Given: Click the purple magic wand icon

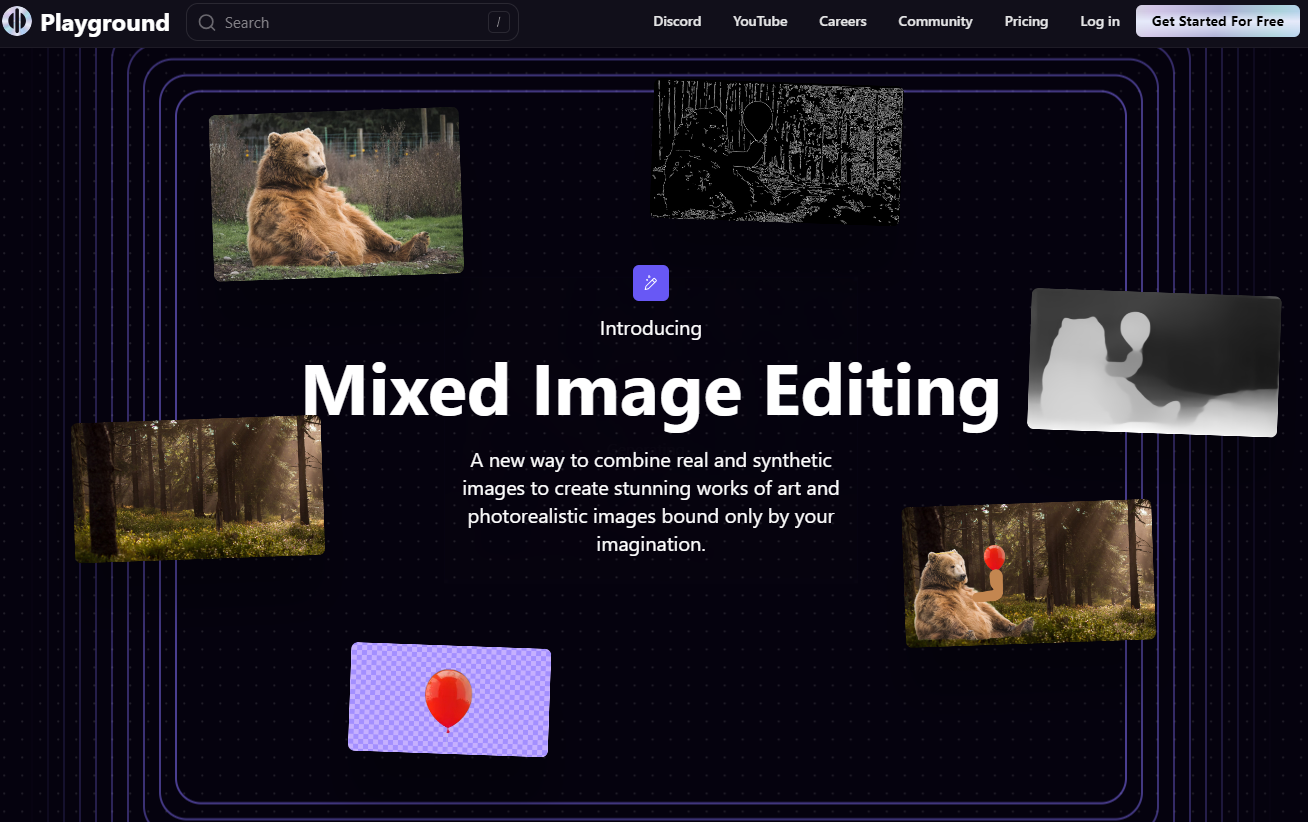Looking at the screenshot, I should (651, 283).
